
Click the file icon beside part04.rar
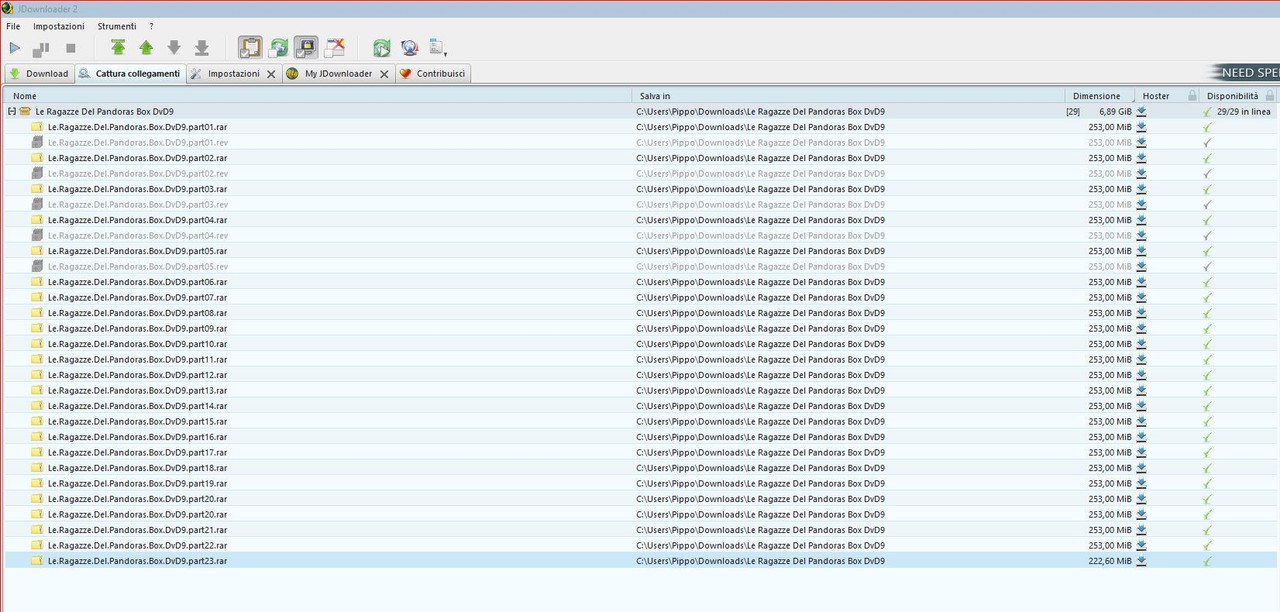click(37, 220)
